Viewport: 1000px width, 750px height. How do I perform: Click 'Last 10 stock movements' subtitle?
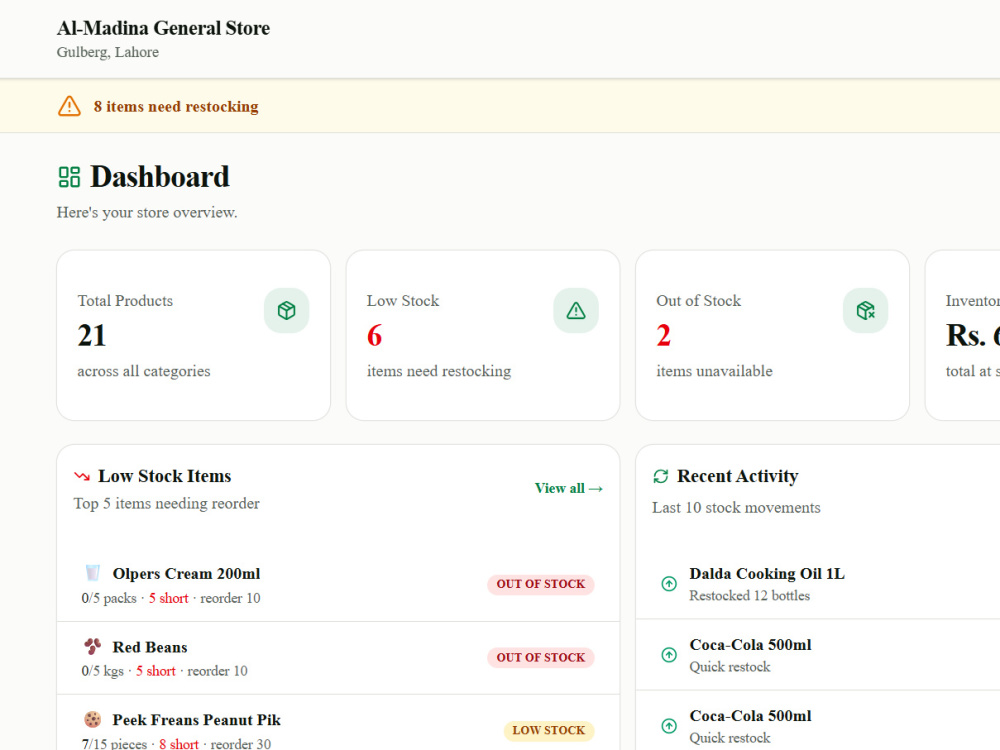pos(736,508)
